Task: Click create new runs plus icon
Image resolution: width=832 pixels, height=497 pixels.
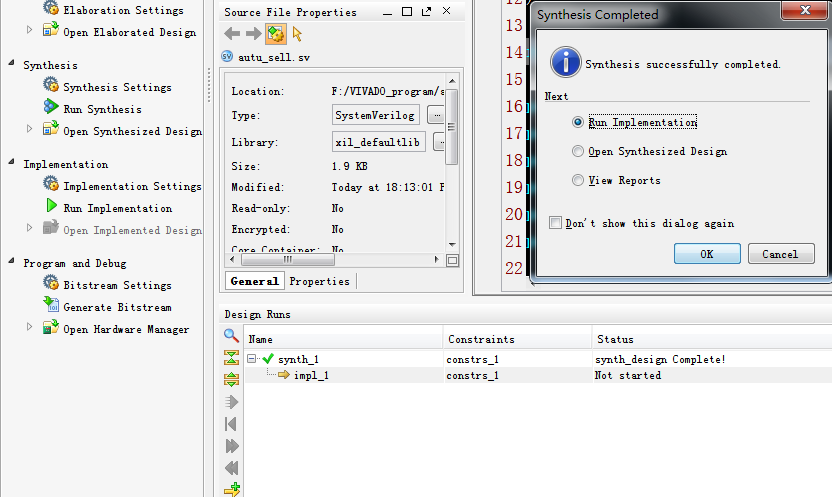Action: point(232,490)
